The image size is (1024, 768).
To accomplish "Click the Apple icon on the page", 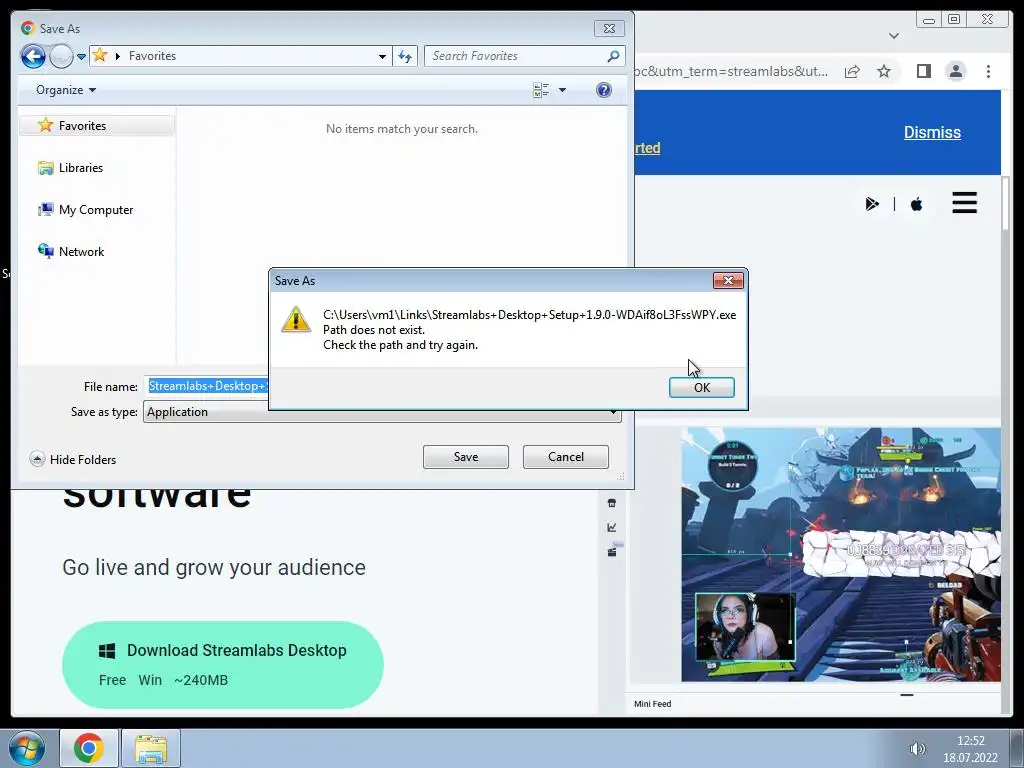I will click(916, 204).
